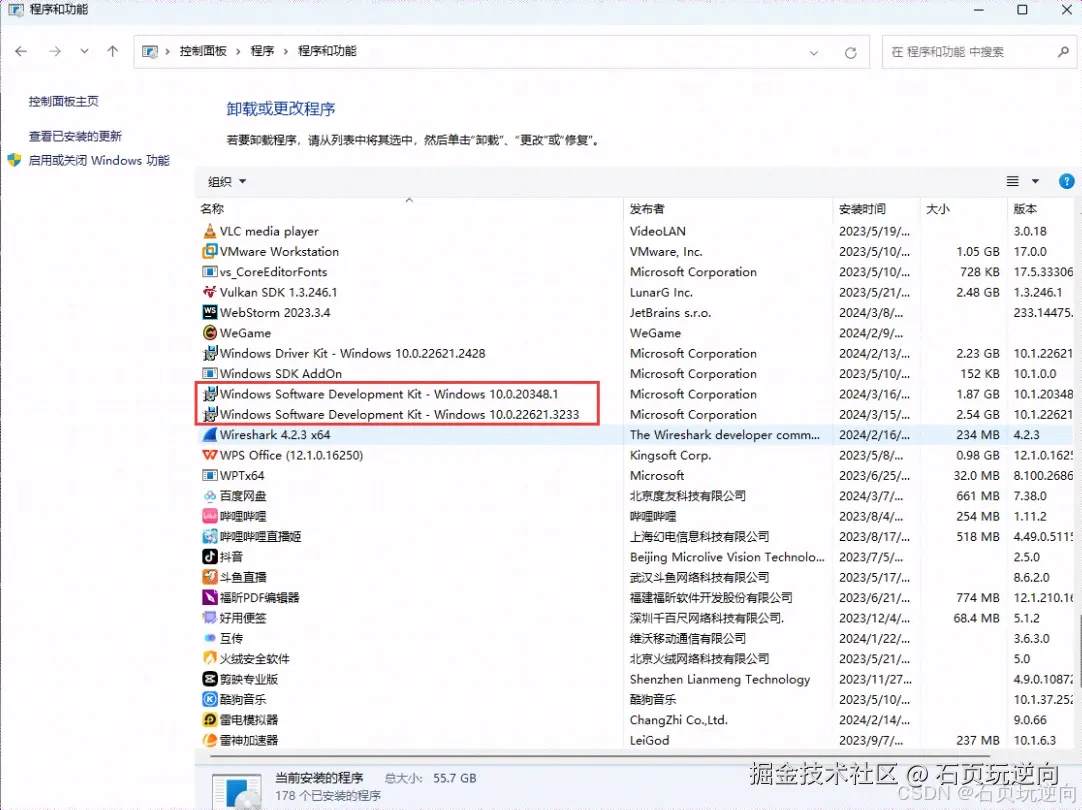1082x810 pixels.
Task: Click the 程序和功能 breadcrumb
Action: click(327, 51)
